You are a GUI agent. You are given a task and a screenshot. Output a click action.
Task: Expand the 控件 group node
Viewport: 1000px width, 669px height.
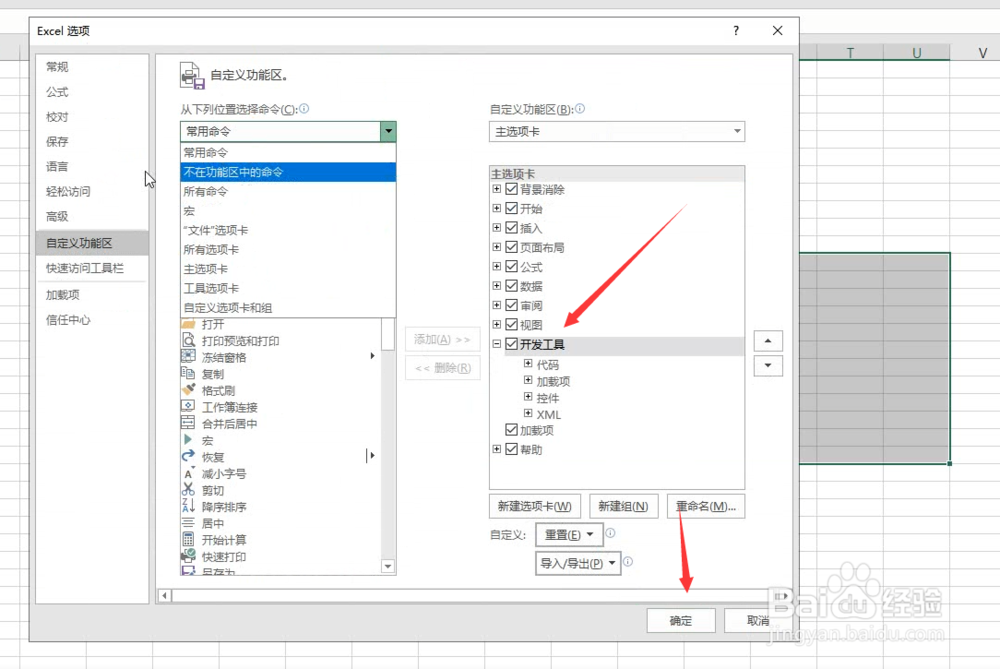pos(528,397)
